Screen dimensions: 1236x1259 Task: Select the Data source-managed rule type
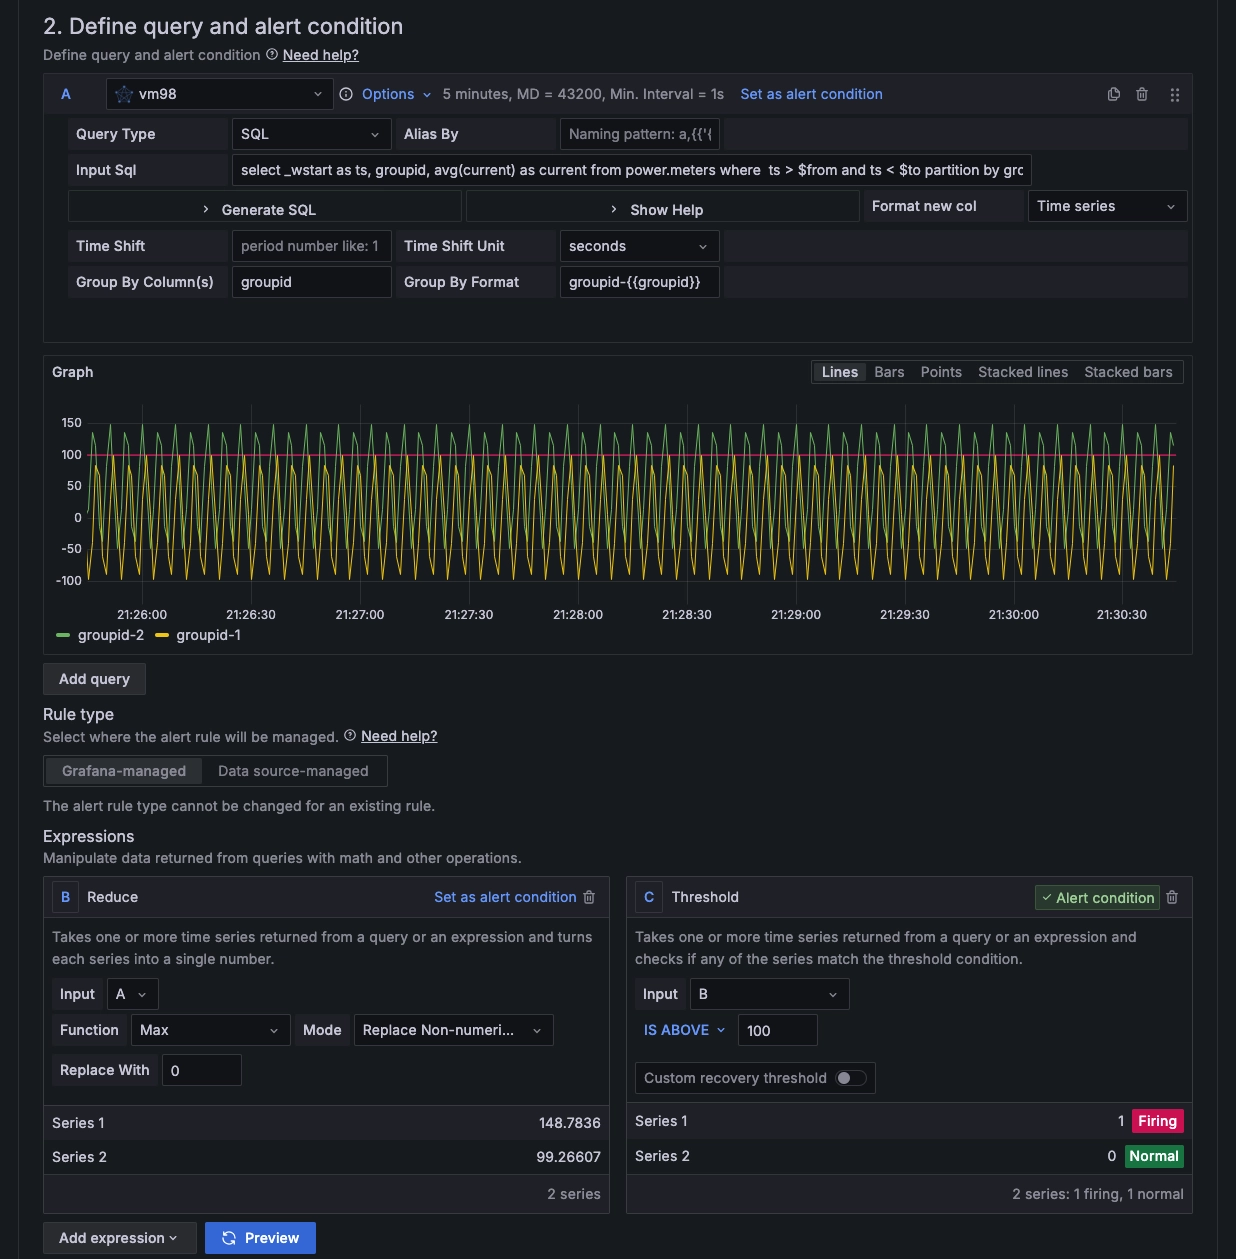(x=293, y=771)
